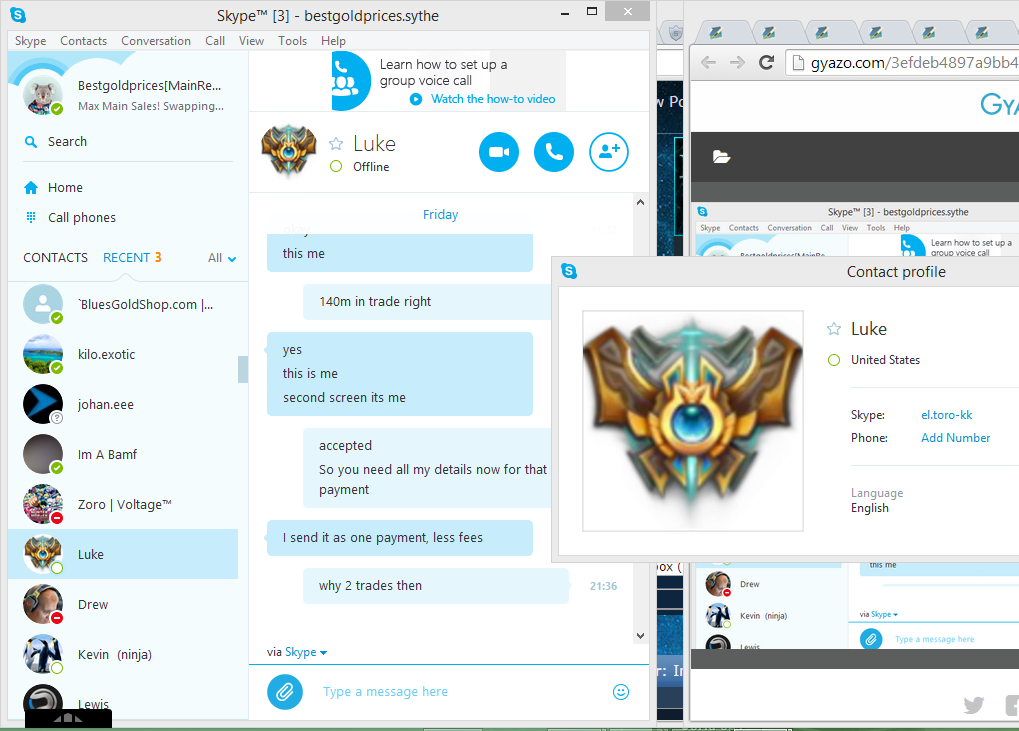This screenshot has width=1019, height=731.
Task: Open the Conversation menu
Action: pyautogui.click(x=156, y=41)
